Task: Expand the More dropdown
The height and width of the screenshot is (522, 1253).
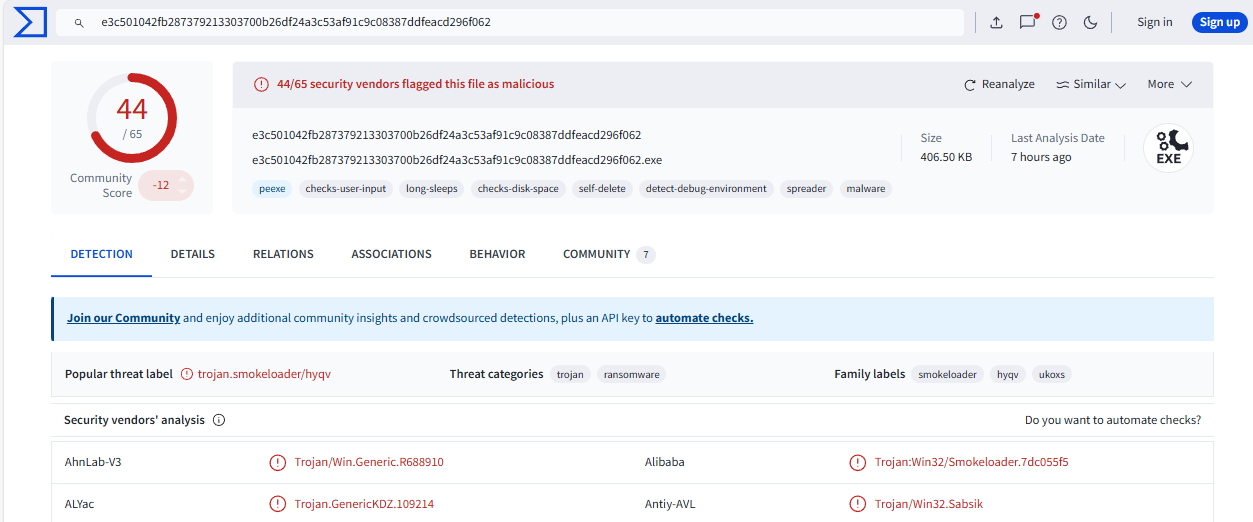Action: click(x=1169, y=84)
